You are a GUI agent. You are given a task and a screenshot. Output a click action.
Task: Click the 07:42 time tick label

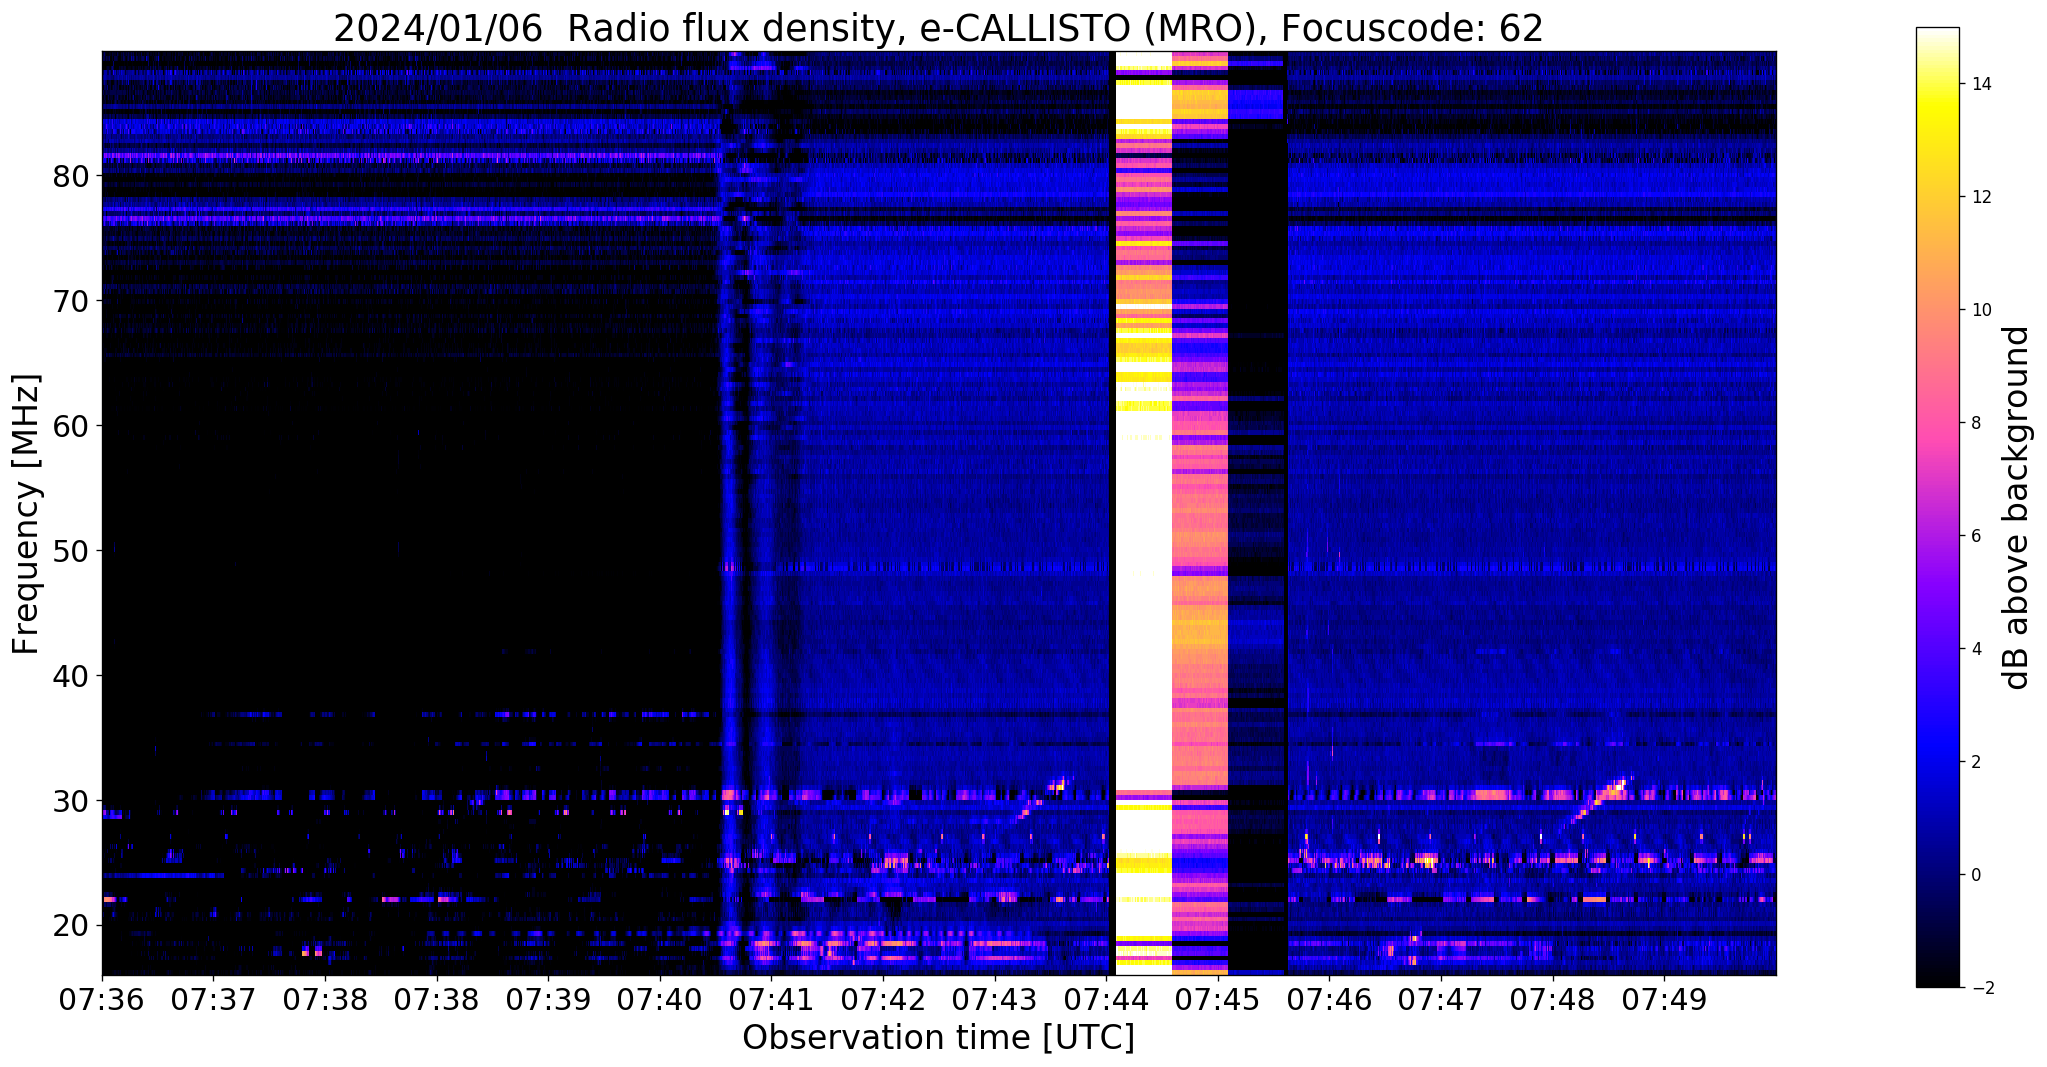pyautogui.click(x=882, y=999)
